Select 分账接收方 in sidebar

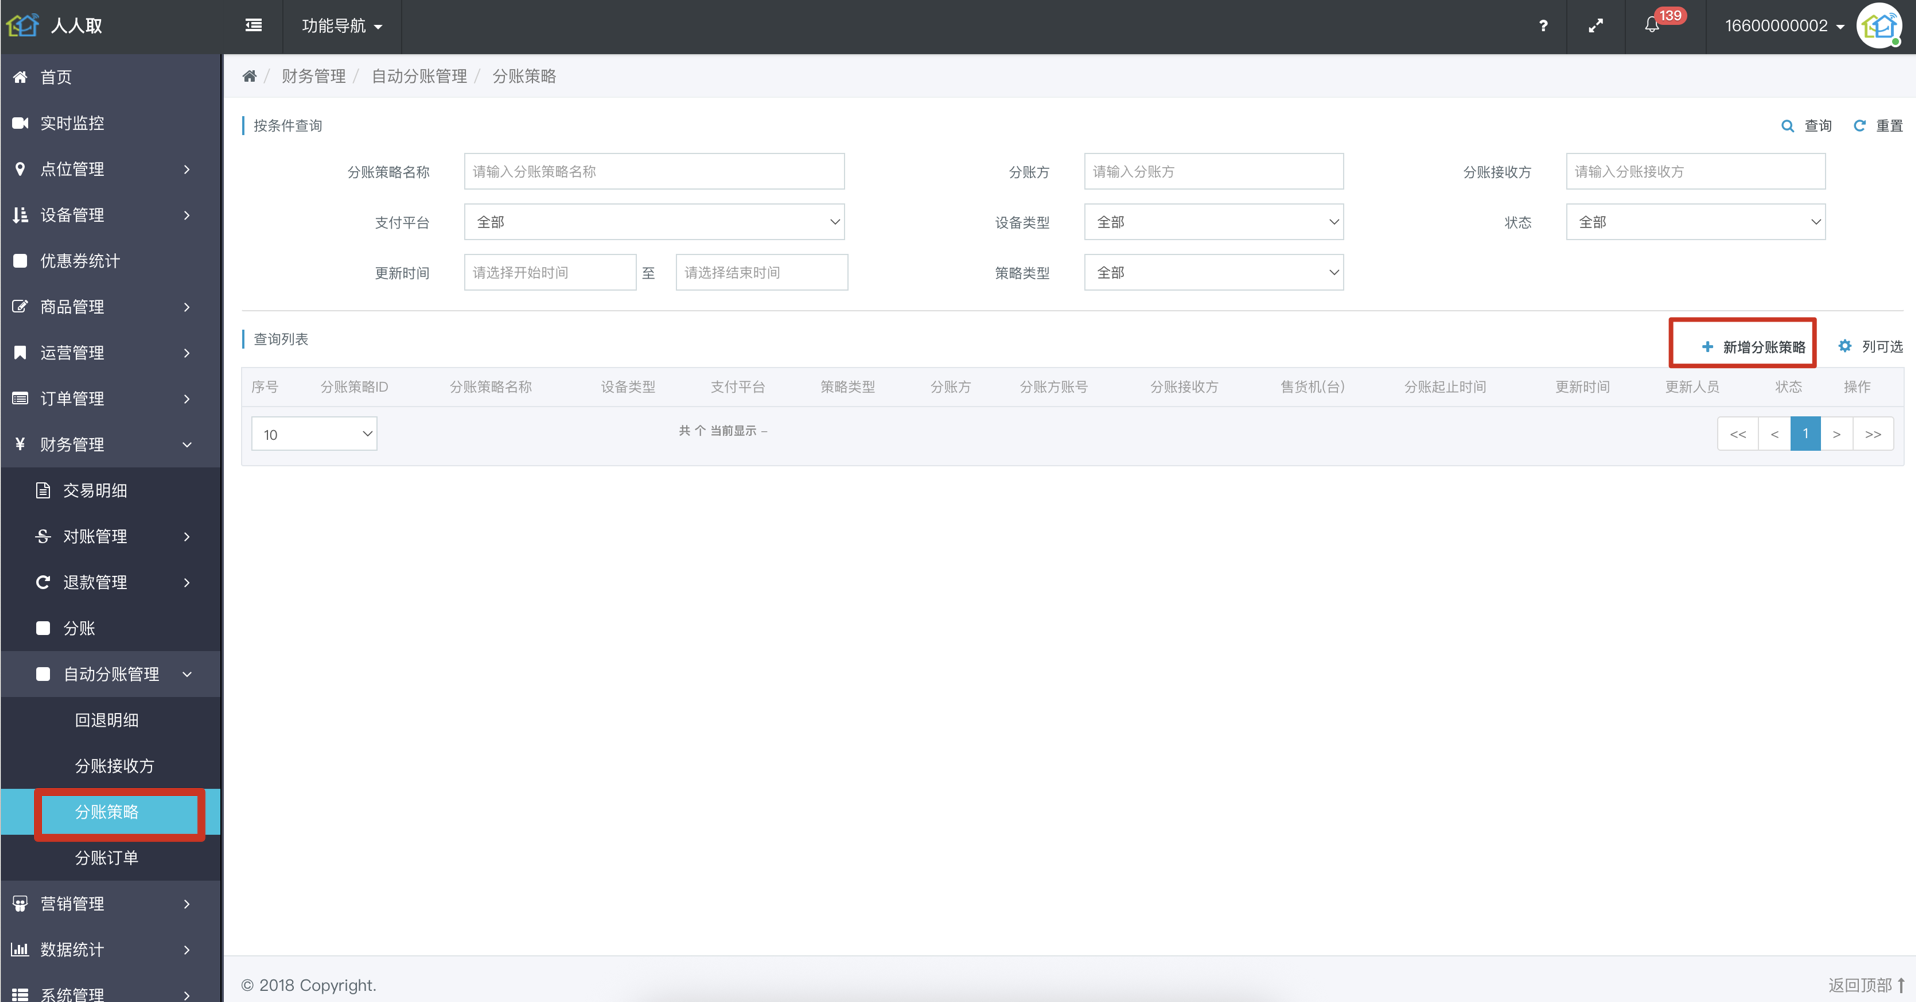(x=114, y=766)
